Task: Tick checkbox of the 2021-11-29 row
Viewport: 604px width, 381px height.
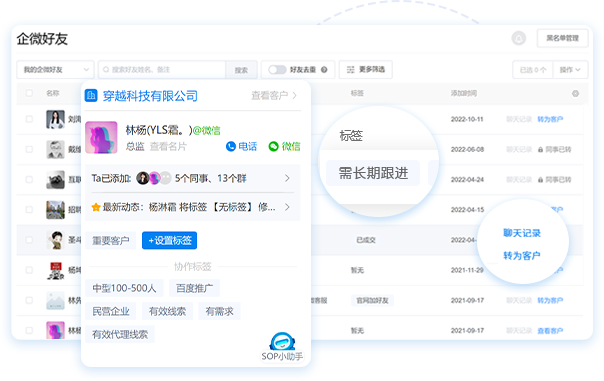Action: 29,270
